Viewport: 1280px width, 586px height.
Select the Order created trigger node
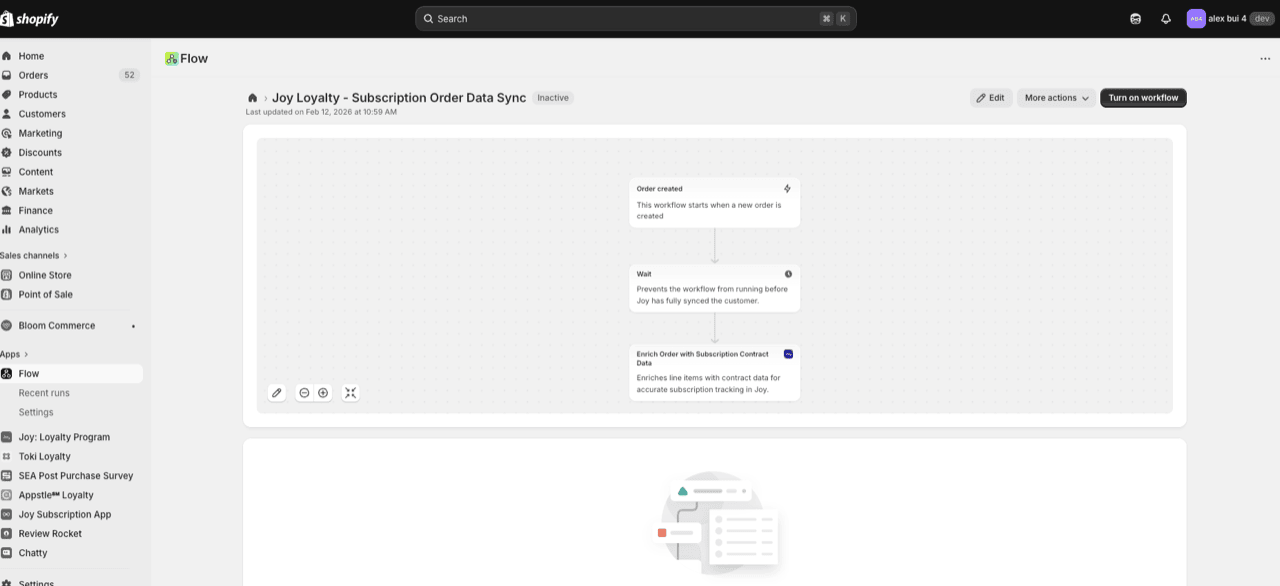tap(714, 203)
